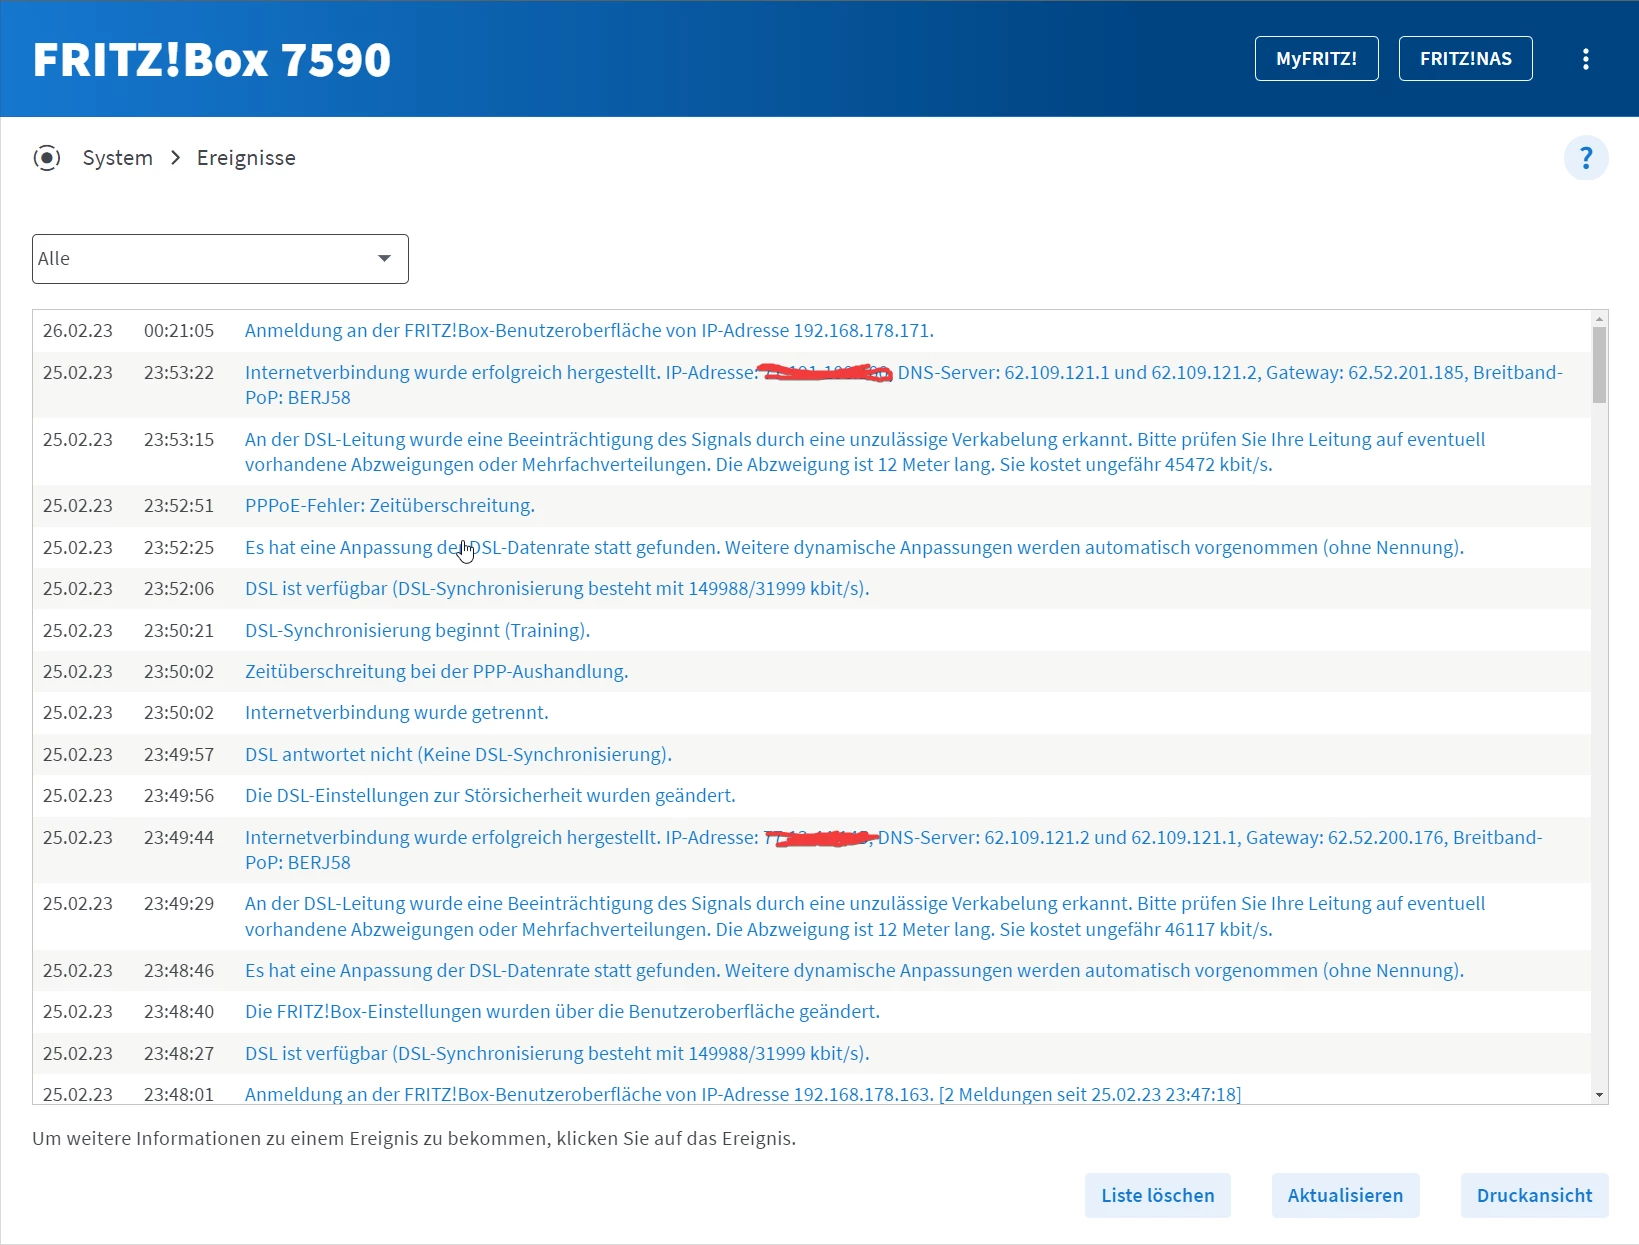Click the event list scrollbar thumb
This screenshot has width=1639, height=1245.
[x=1599, y=365]
